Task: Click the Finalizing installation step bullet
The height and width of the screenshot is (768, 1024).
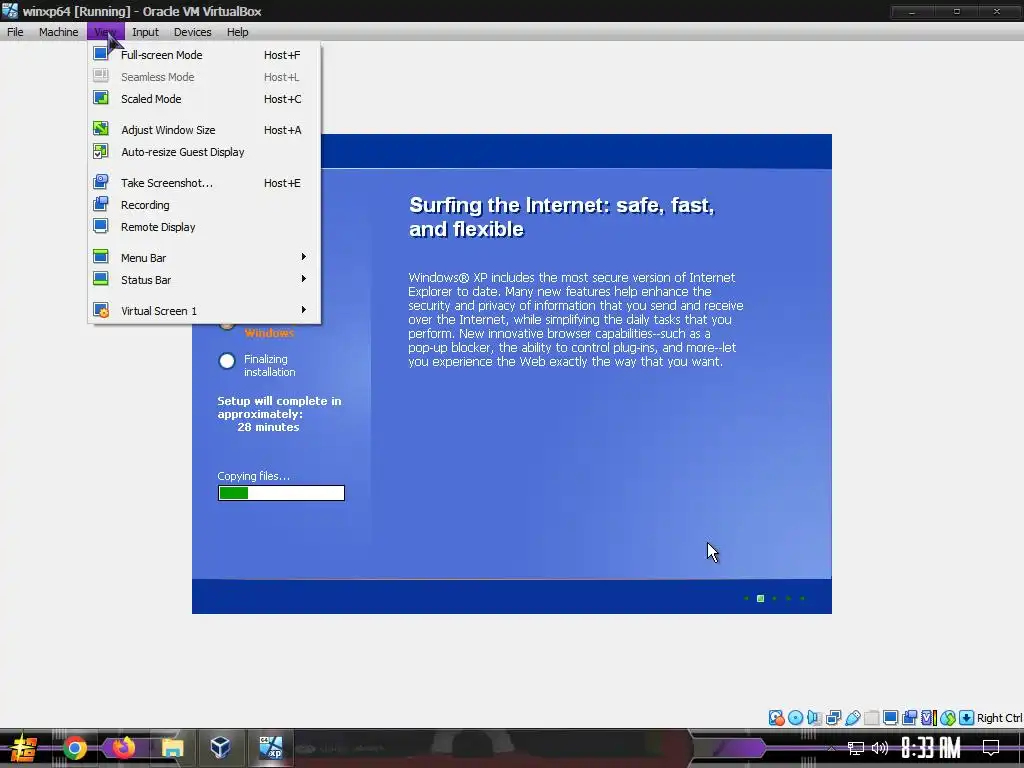Action: tap(227, 361)
